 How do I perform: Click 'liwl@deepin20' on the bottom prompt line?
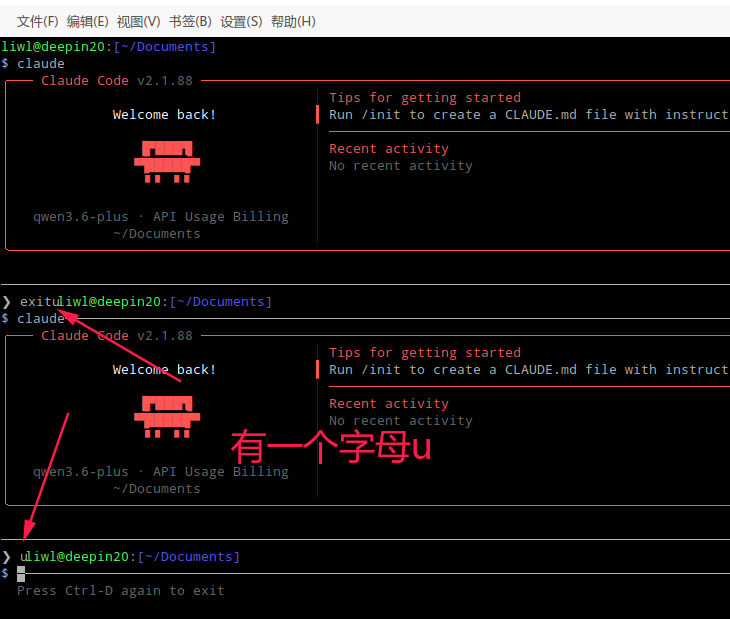(78, 557)
